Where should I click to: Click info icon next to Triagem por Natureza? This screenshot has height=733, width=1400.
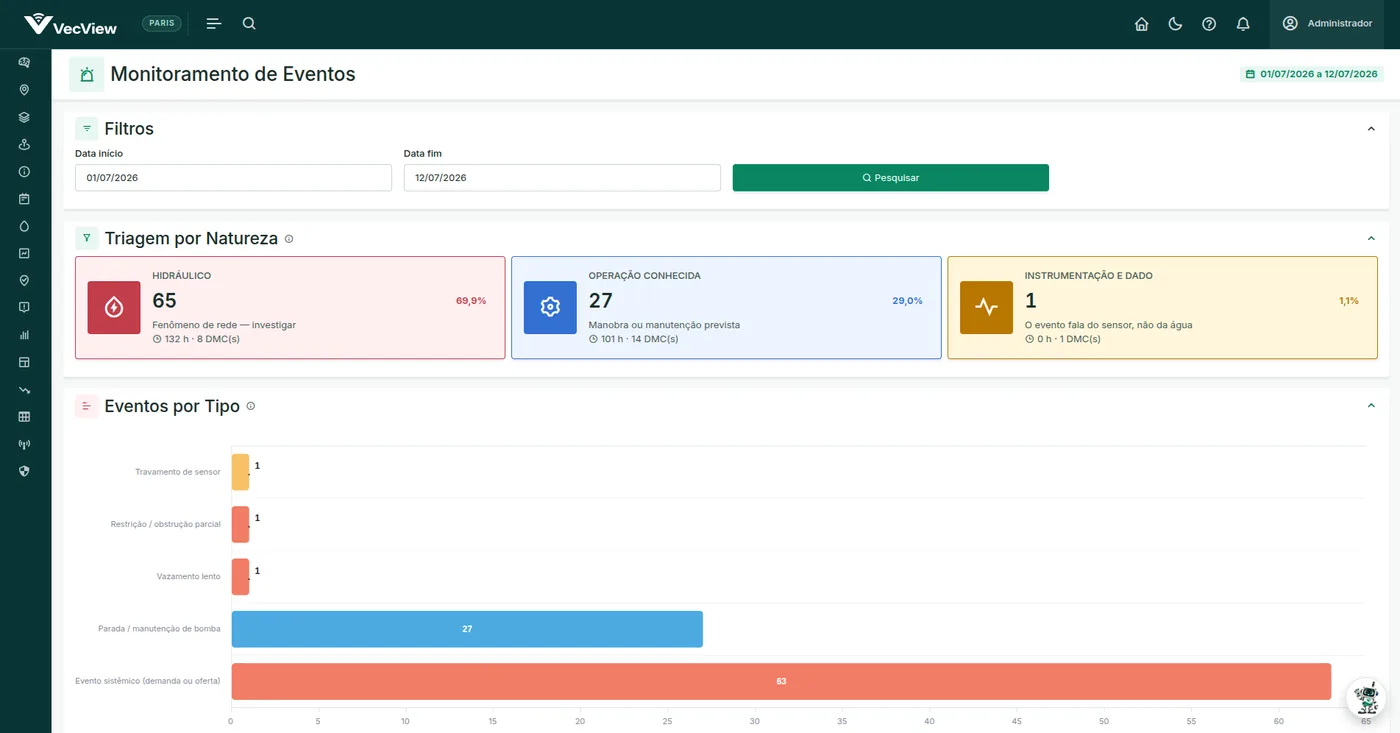pyautogui.click(x=289, y=239)
